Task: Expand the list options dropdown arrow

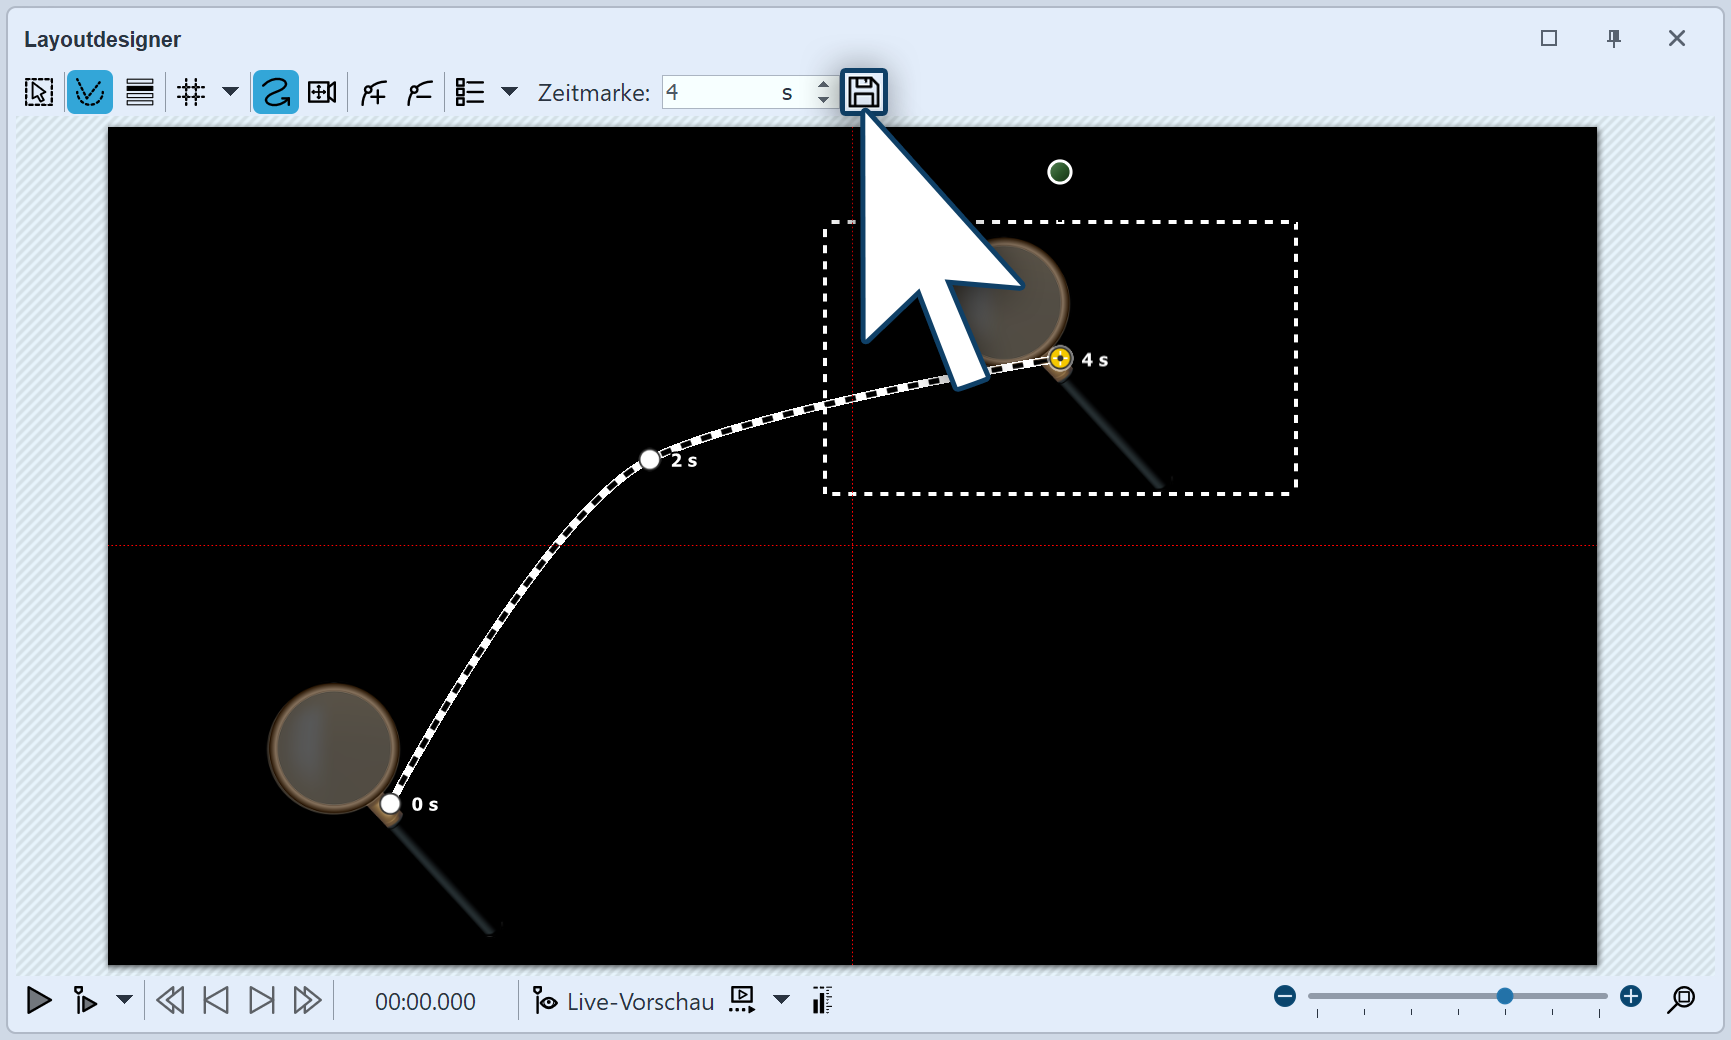Action: pyautogui.click(x=509, y=92)
